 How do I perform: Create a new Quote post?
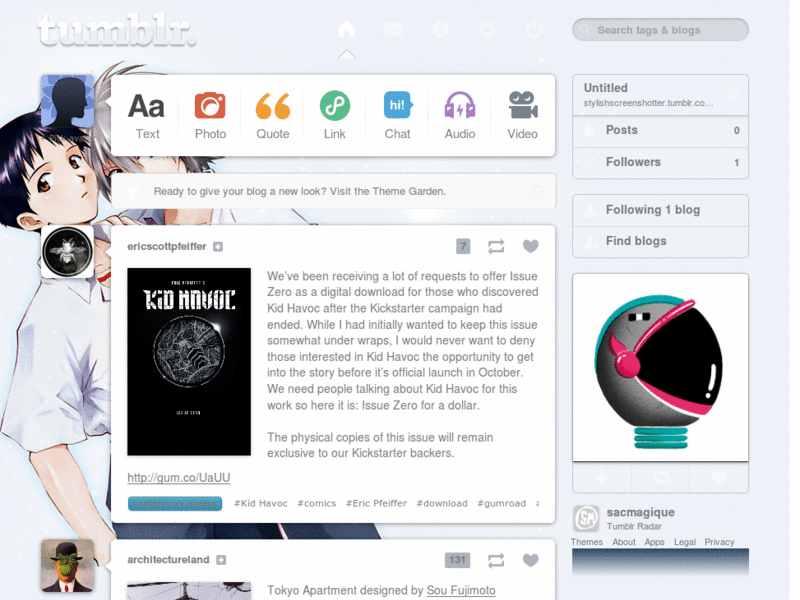[x=272, y=115]
